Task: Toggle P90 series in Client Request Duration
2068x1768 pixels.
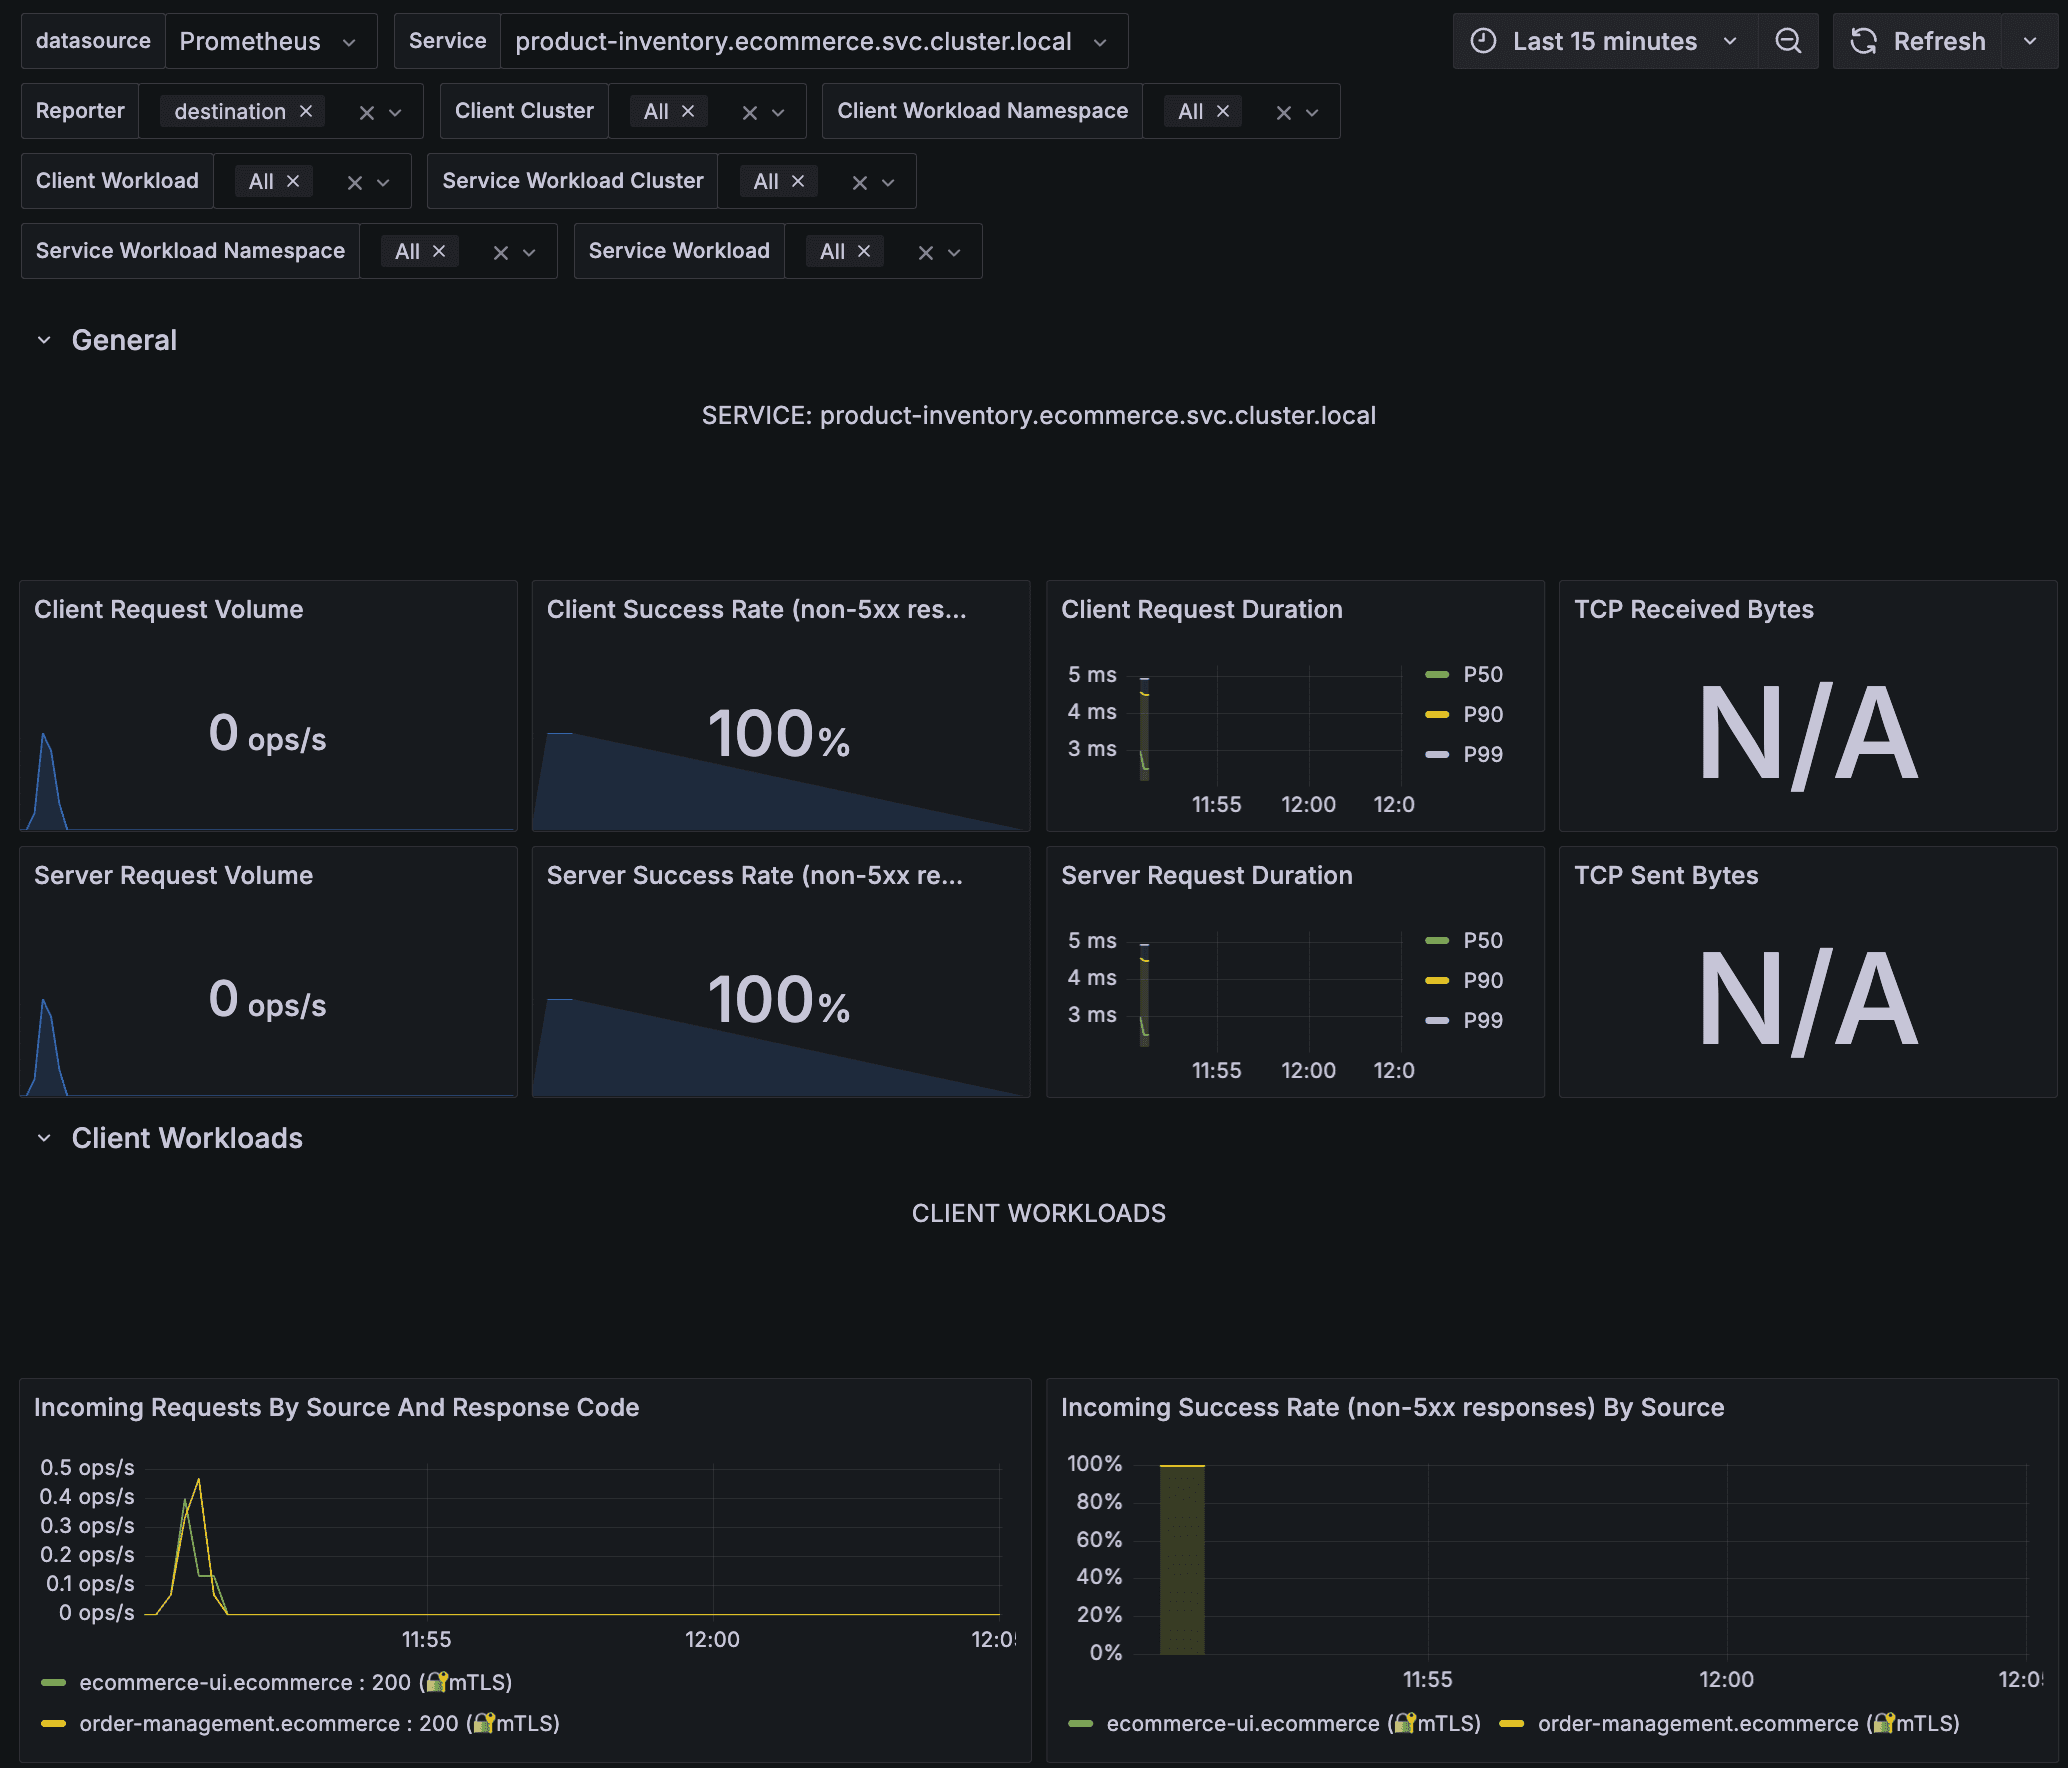Action: click(x=1483, y=714)
